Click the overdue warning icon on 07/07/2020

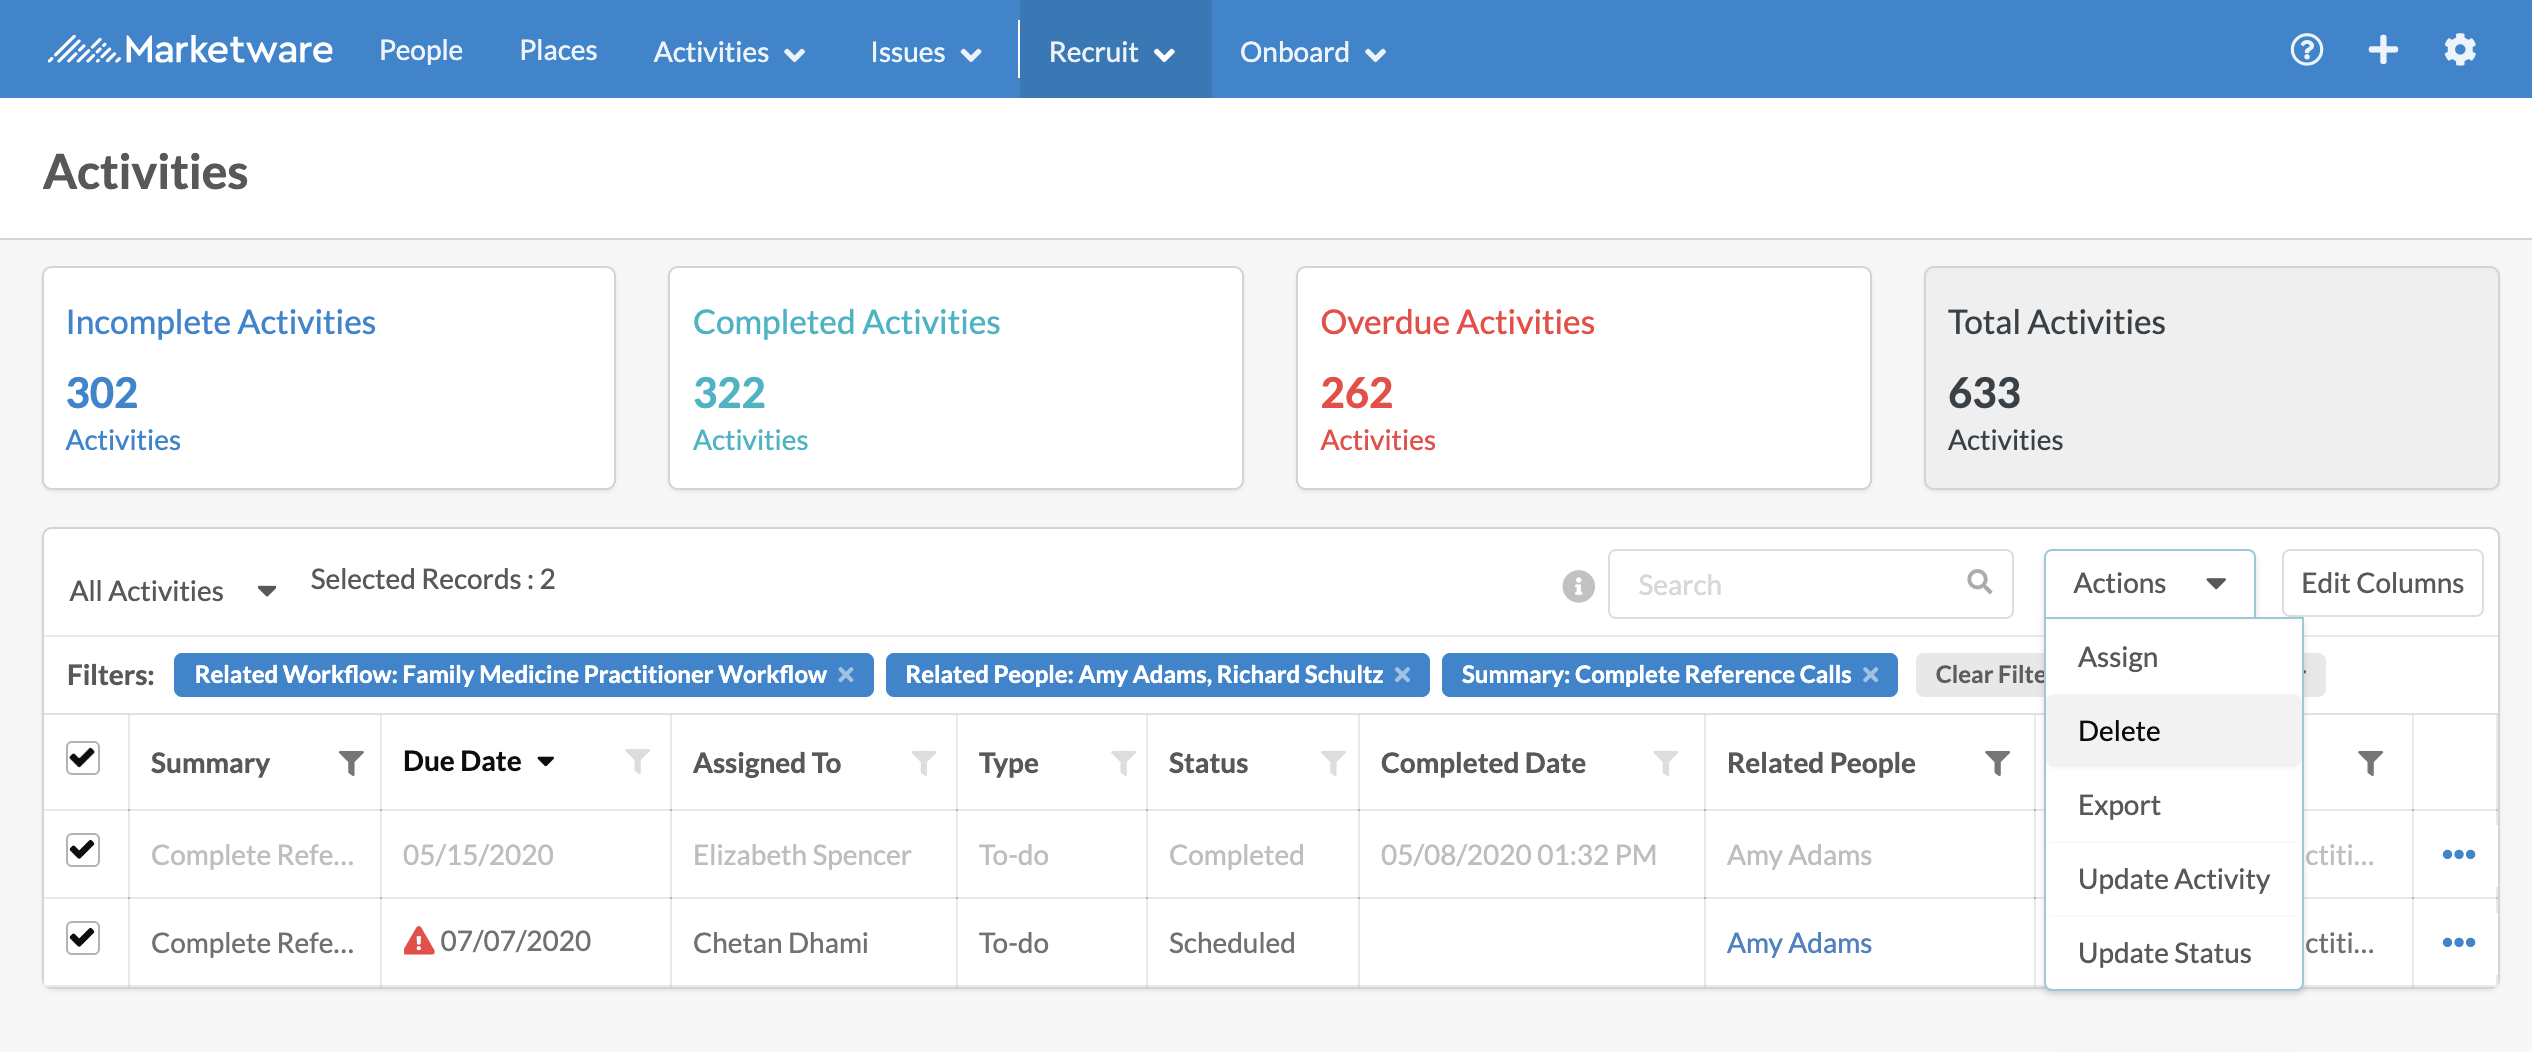tap(418, 941)
